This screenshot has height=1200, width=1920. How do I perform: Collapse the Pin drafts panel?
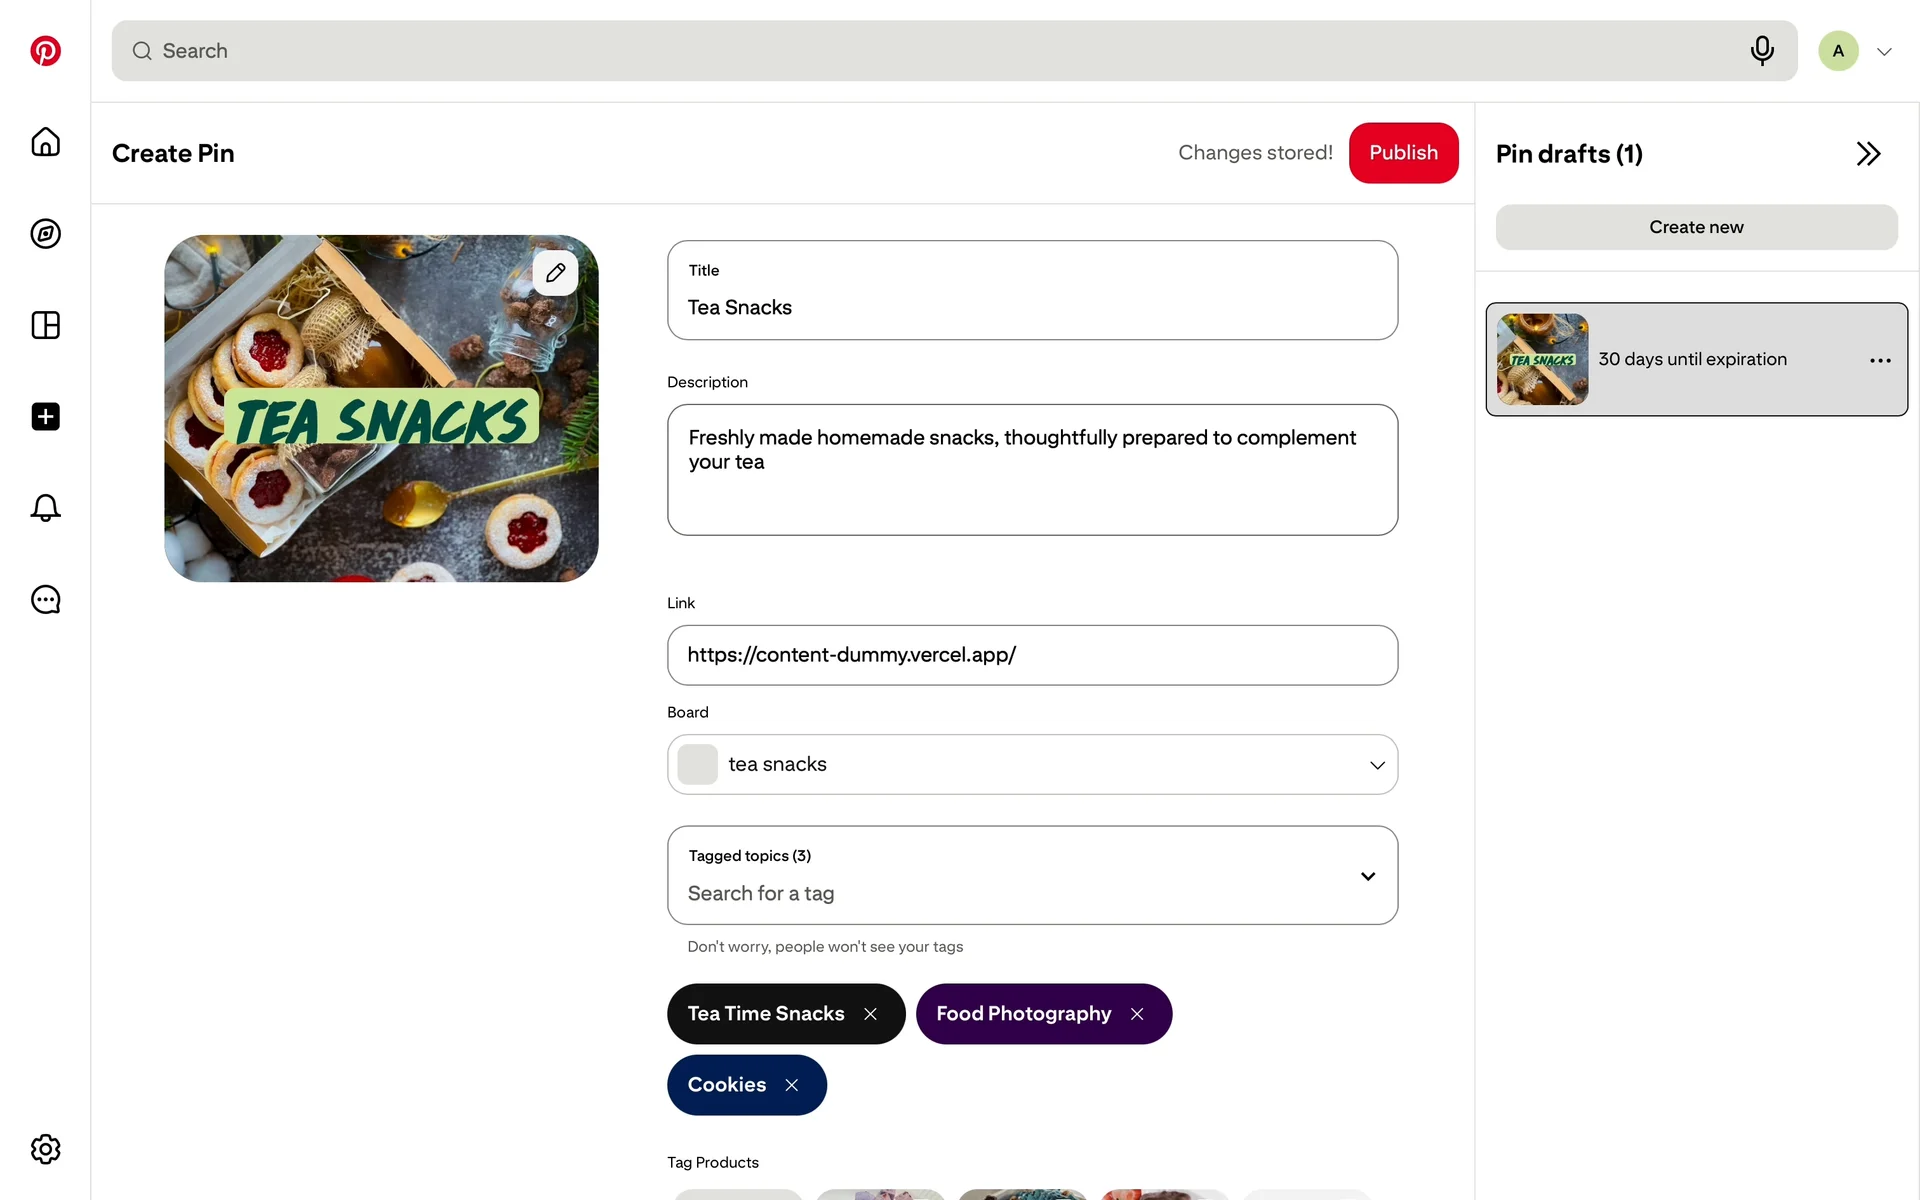(x=1868, y=154)
